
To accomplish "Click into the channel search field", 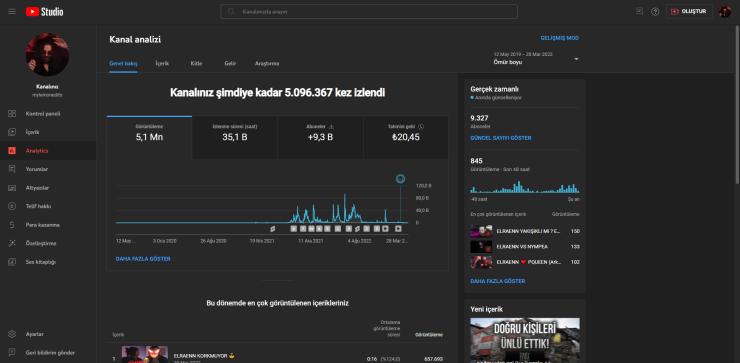I will (x=369, y=11).
